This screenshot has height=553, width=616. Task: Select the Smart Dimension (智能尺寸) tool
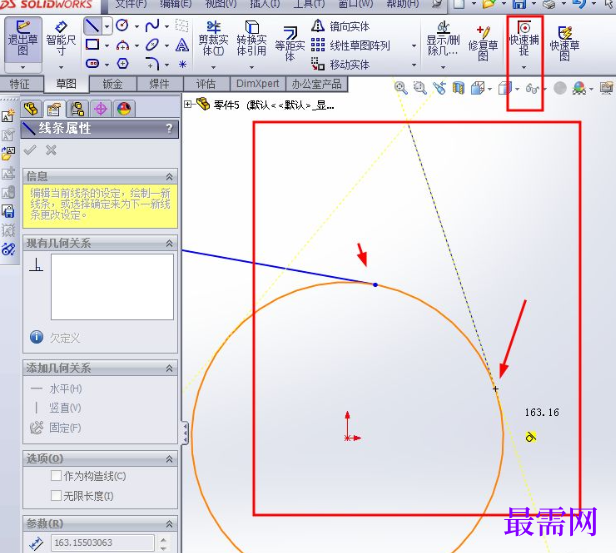tap(61, 39)
